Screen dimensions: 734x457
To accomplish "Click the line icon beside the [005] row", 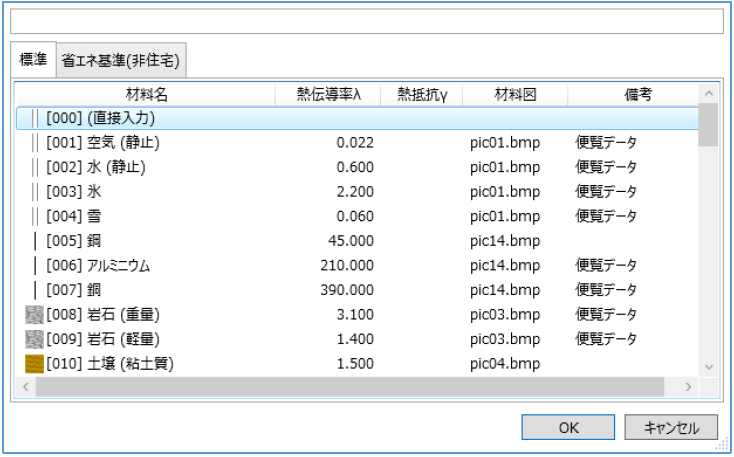I will pos(35,241).
